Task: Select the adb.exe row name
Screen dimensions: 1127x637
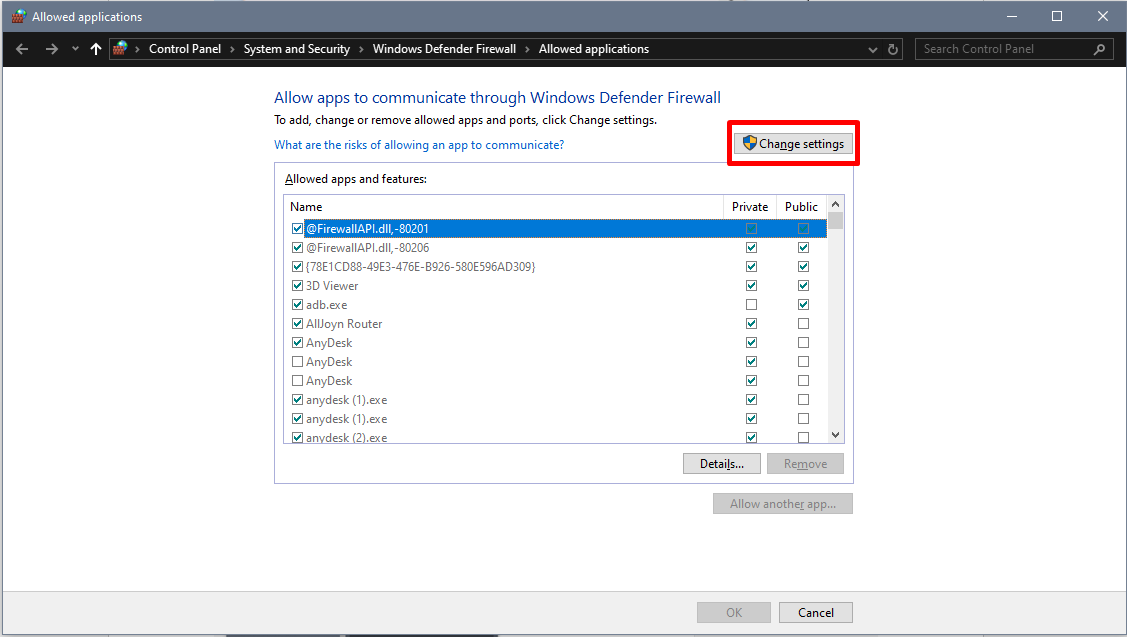Action: (326, 305)
